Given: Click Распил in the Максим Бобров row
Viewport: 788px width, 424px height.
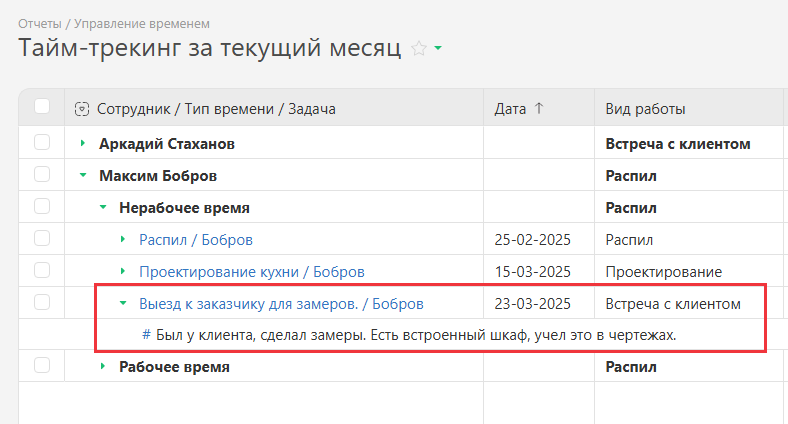Looking at the screenshot, I should point(631,176).
